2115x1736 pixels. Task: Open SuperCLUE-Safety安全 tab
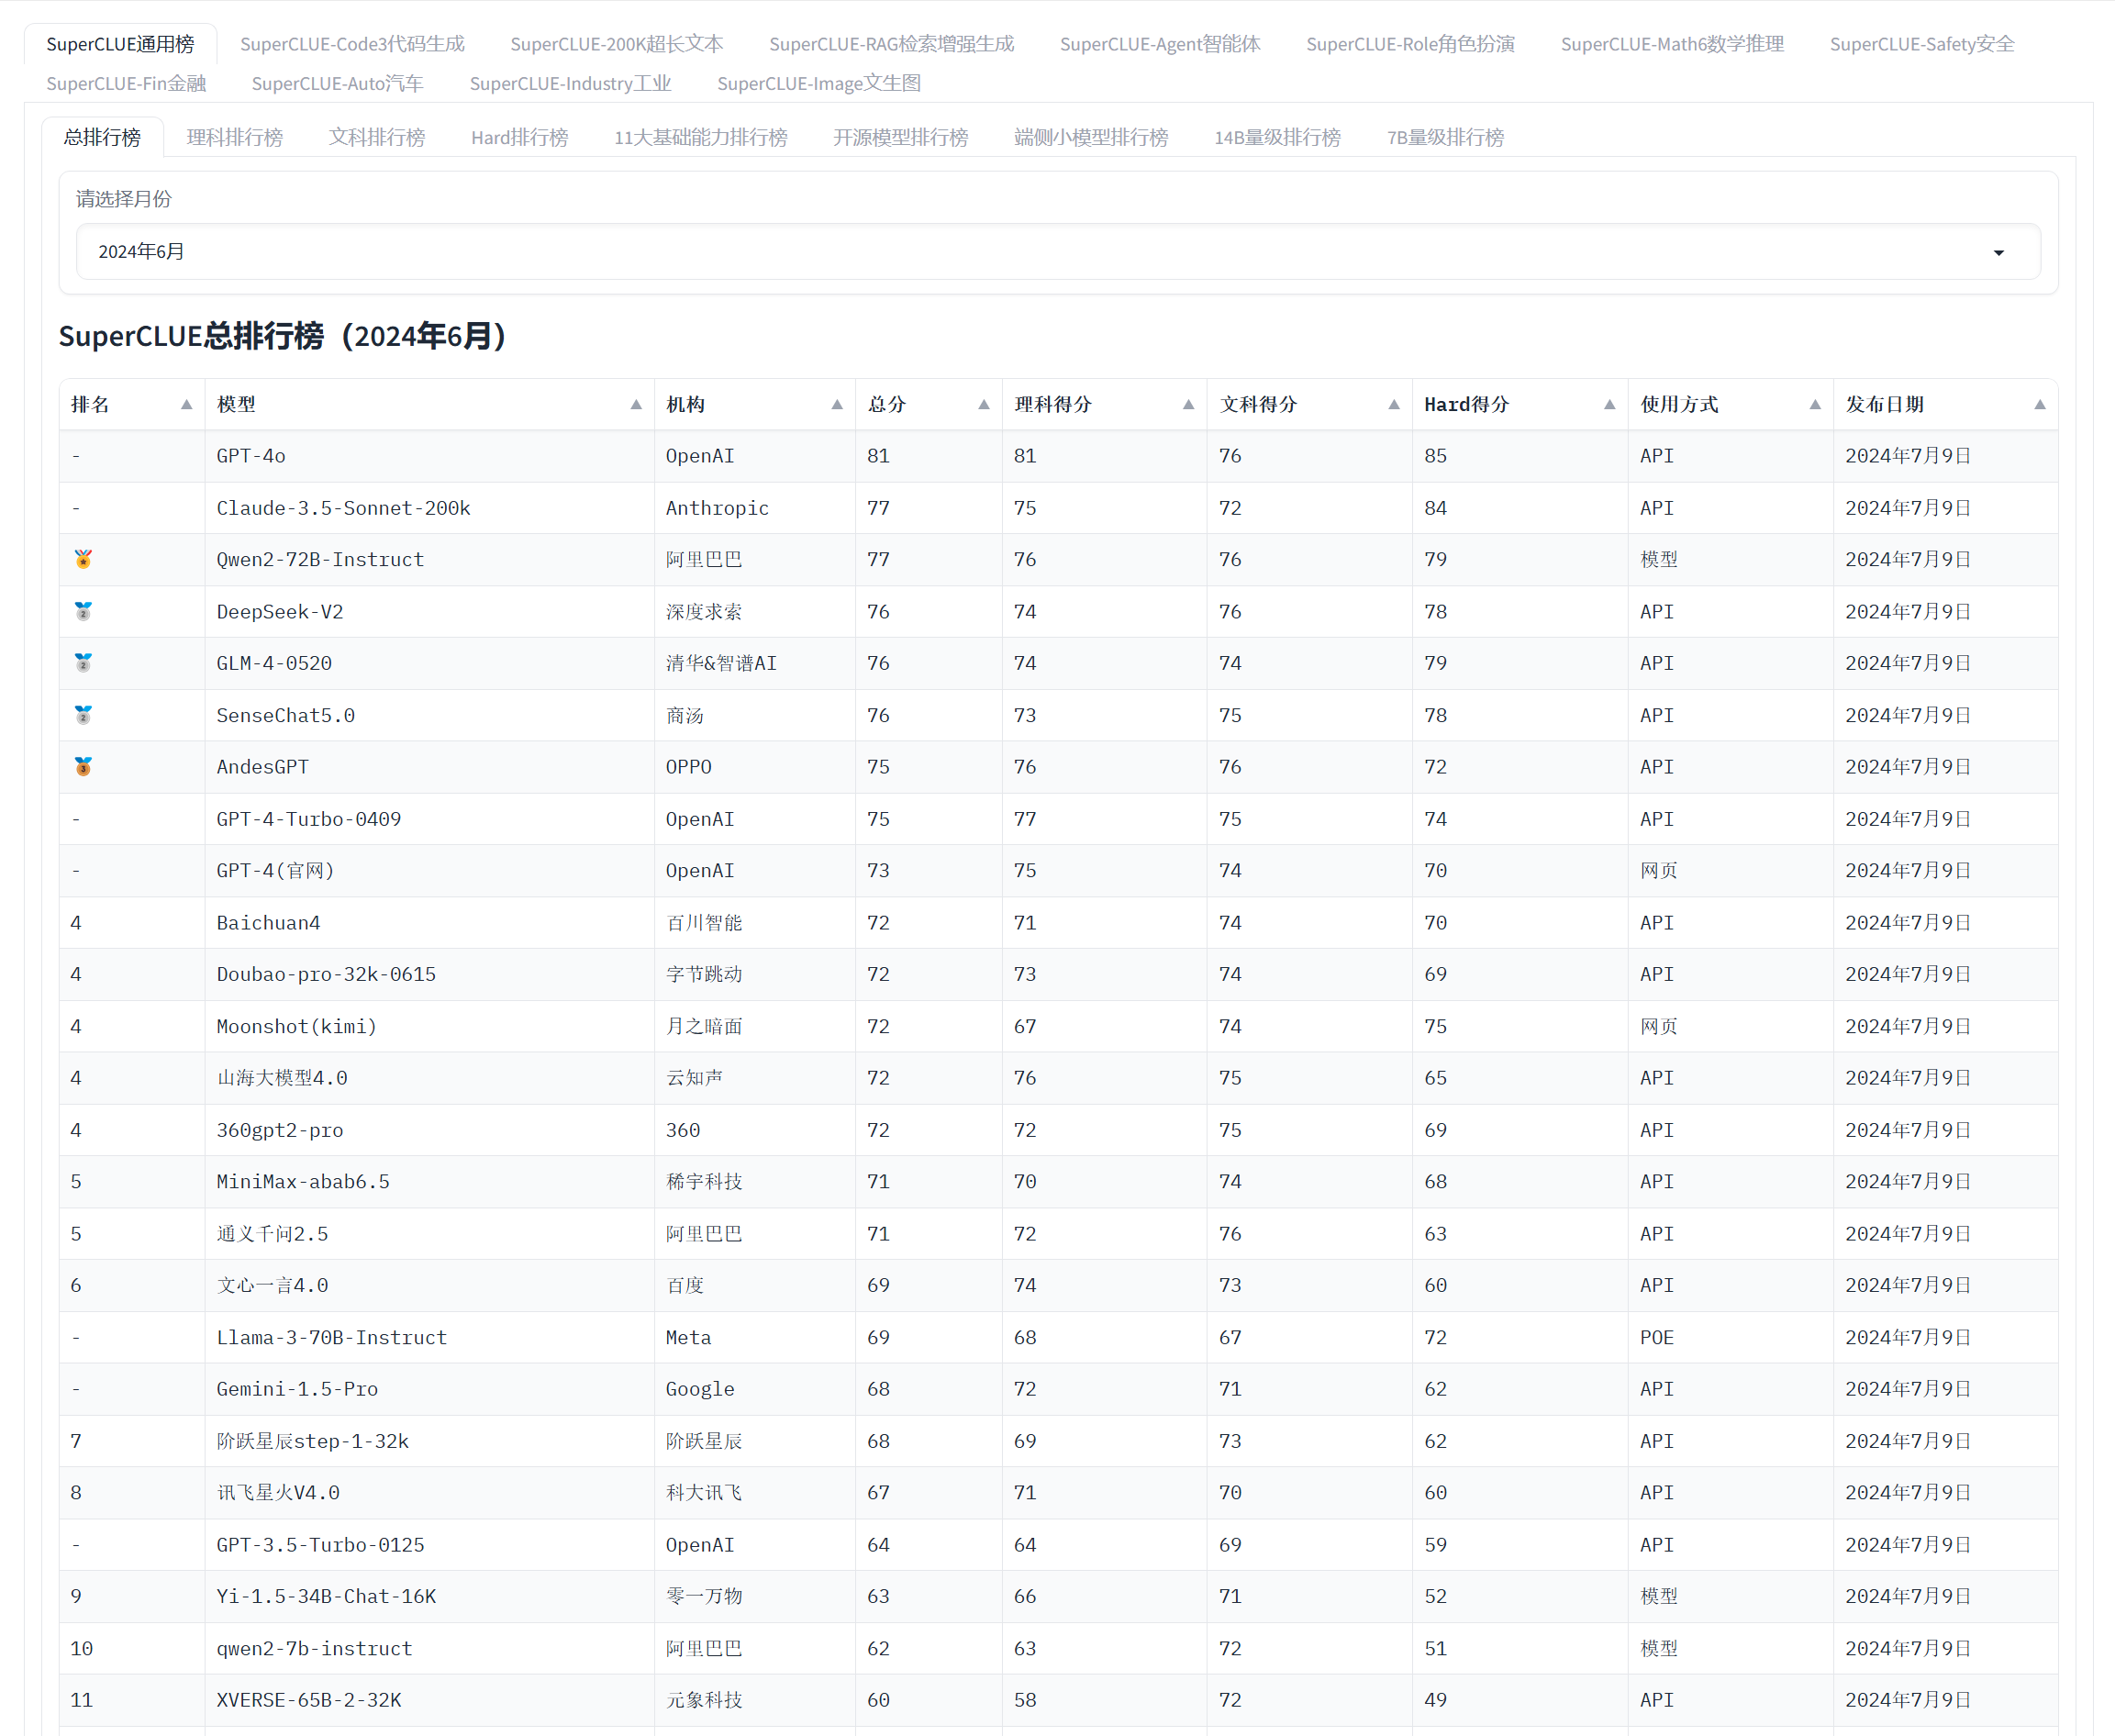point(1922,44)
